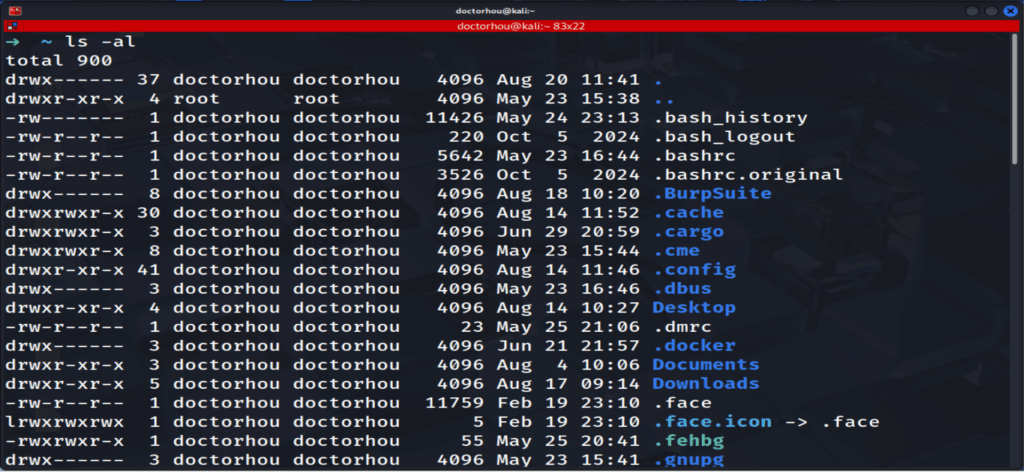
Task: Select the .bash_history file name
Action: (731, 118)
